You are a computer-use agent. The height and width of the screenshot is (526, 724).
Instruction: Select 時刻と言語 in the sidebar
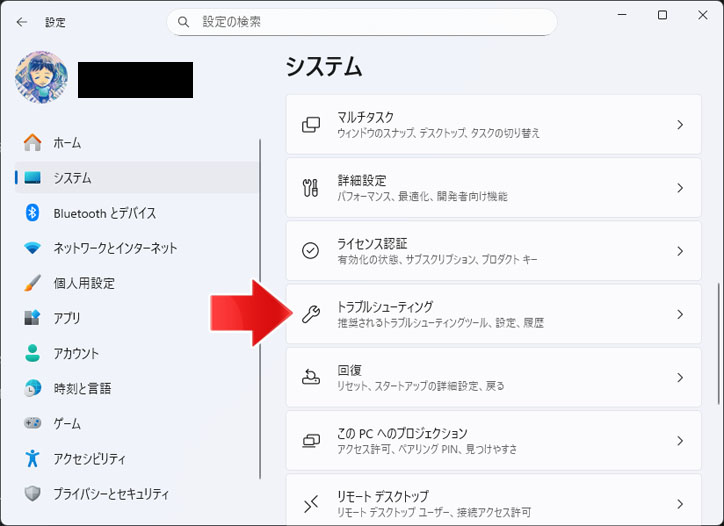click(82, 388)
